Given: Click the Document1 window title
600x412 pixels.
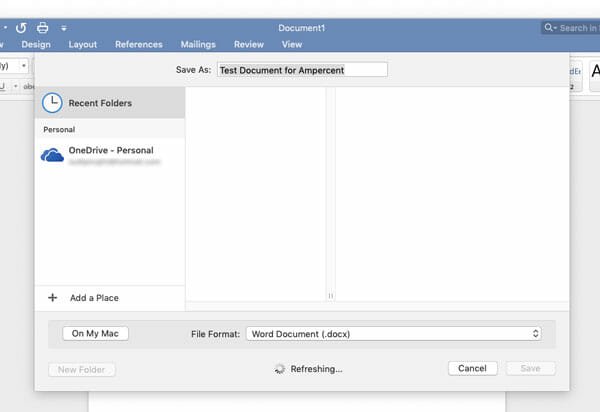Looking at the screenshot, I should 302,28.
